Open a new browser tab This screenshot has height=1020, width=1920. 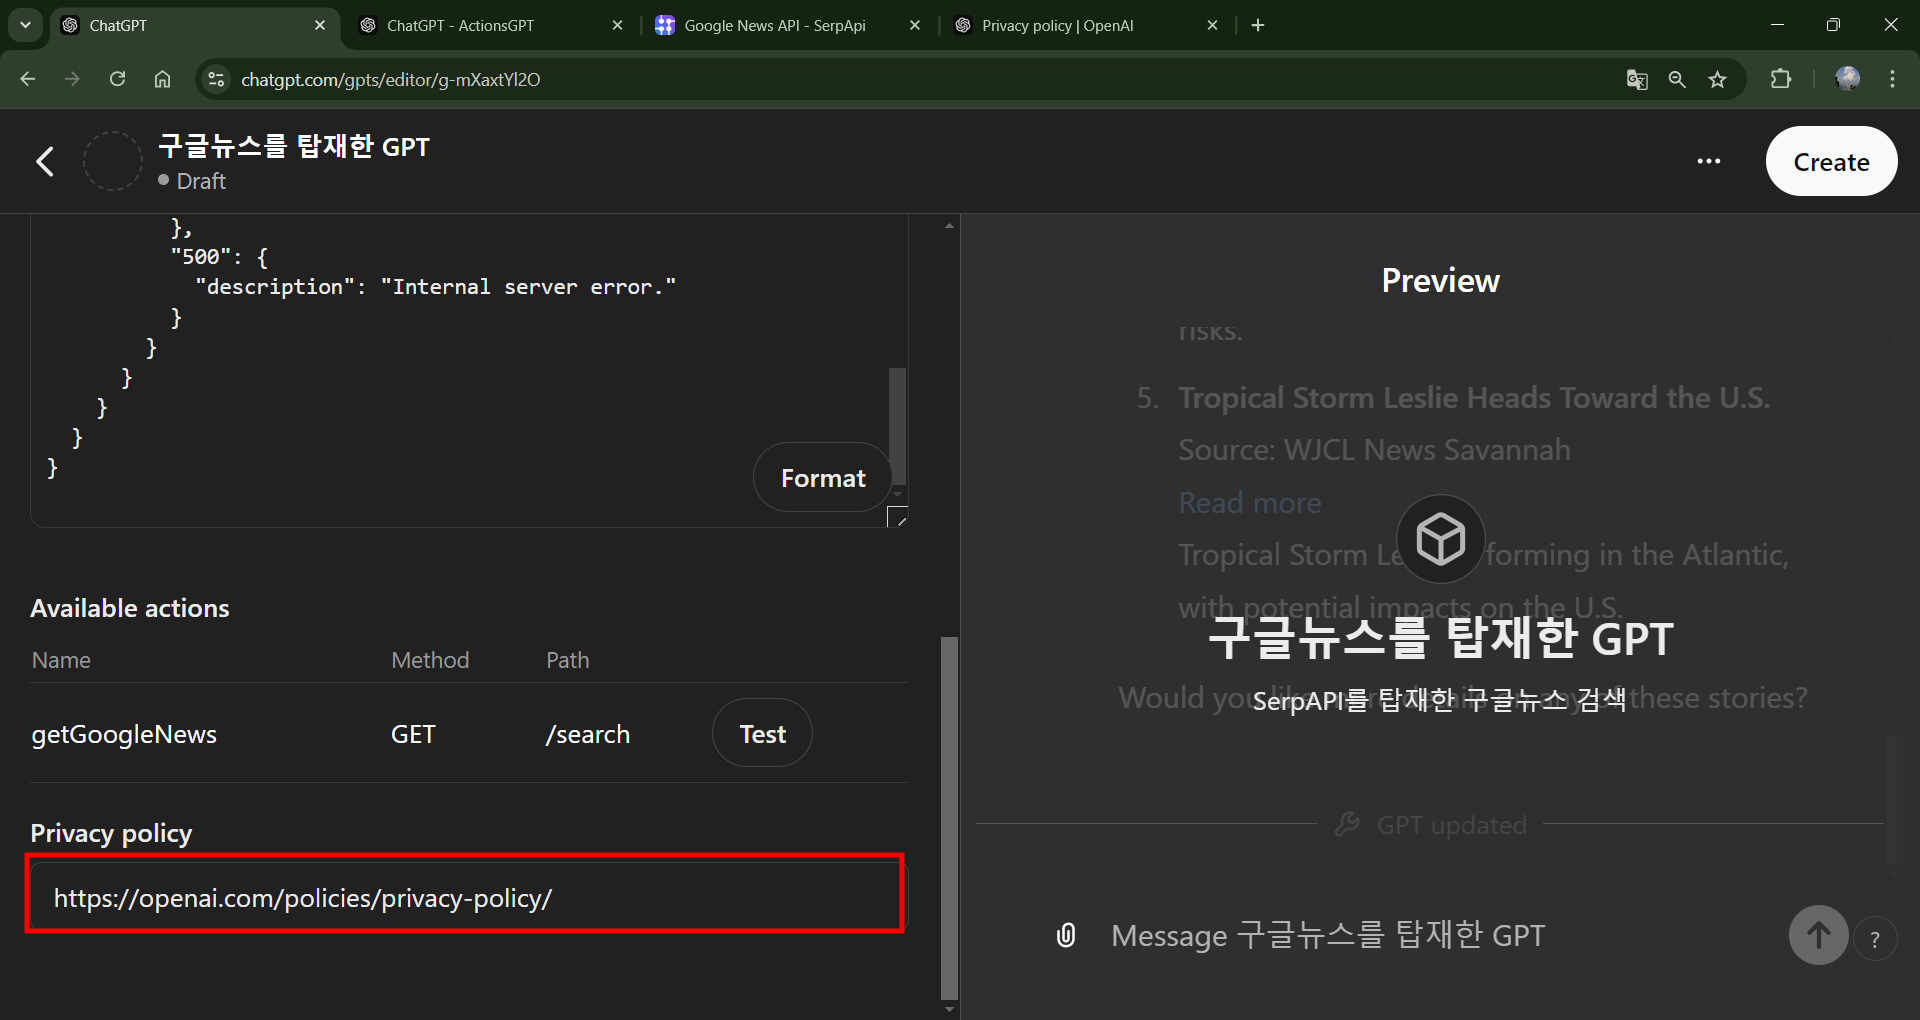[1258, 25]
